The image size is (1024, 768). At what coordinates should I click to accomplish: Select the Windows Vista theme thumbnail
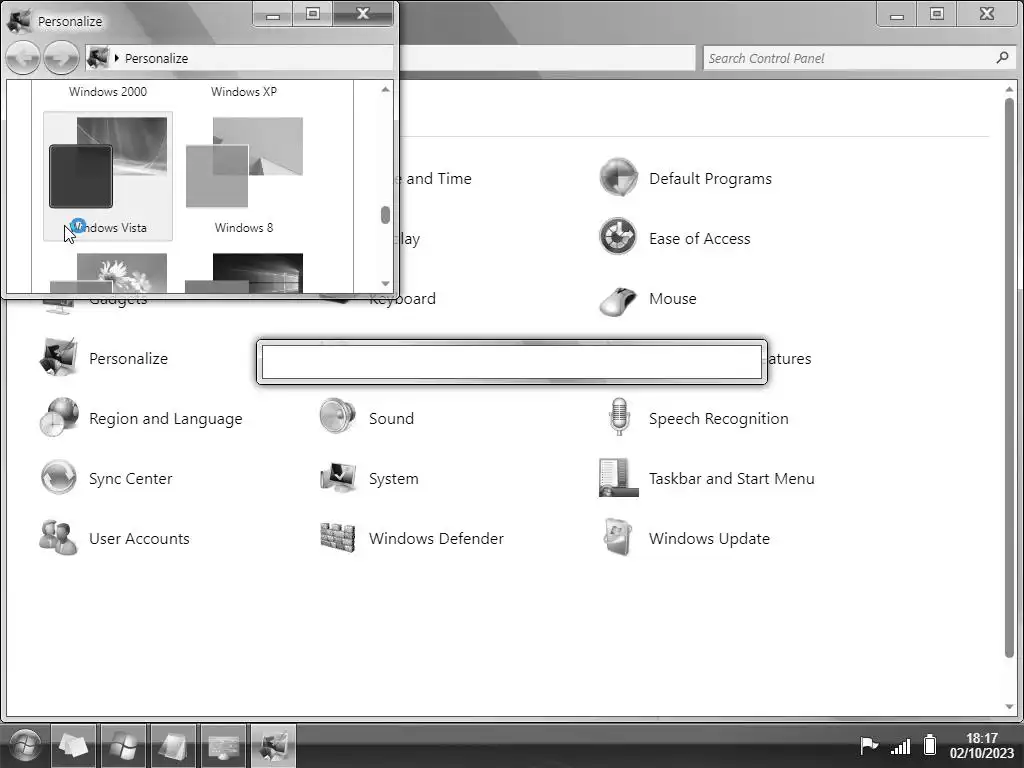coord(108,176)
